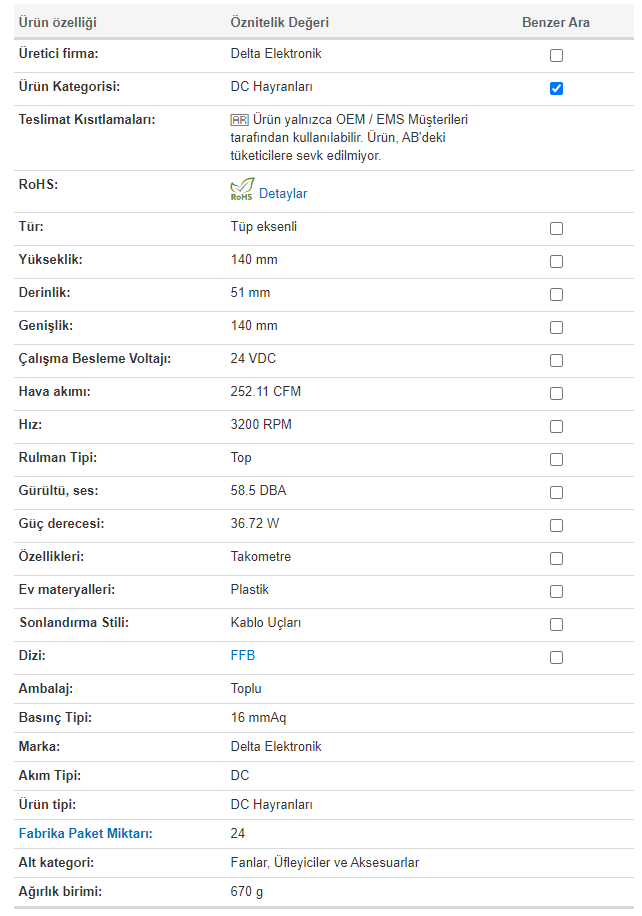Check the Rulman Tipi Top checkbox
Image resolution: width=642 pixels, height=916 pixels.
click(556, 459)
